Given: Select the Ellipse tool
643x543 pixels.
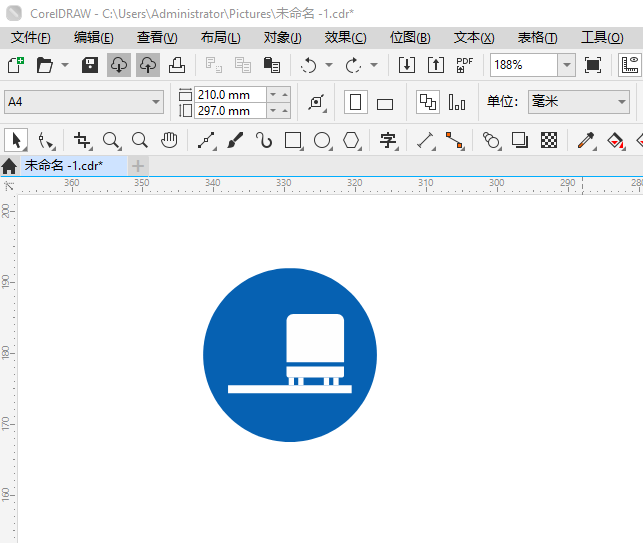Looking at the screenshot, I should point(322,140).
